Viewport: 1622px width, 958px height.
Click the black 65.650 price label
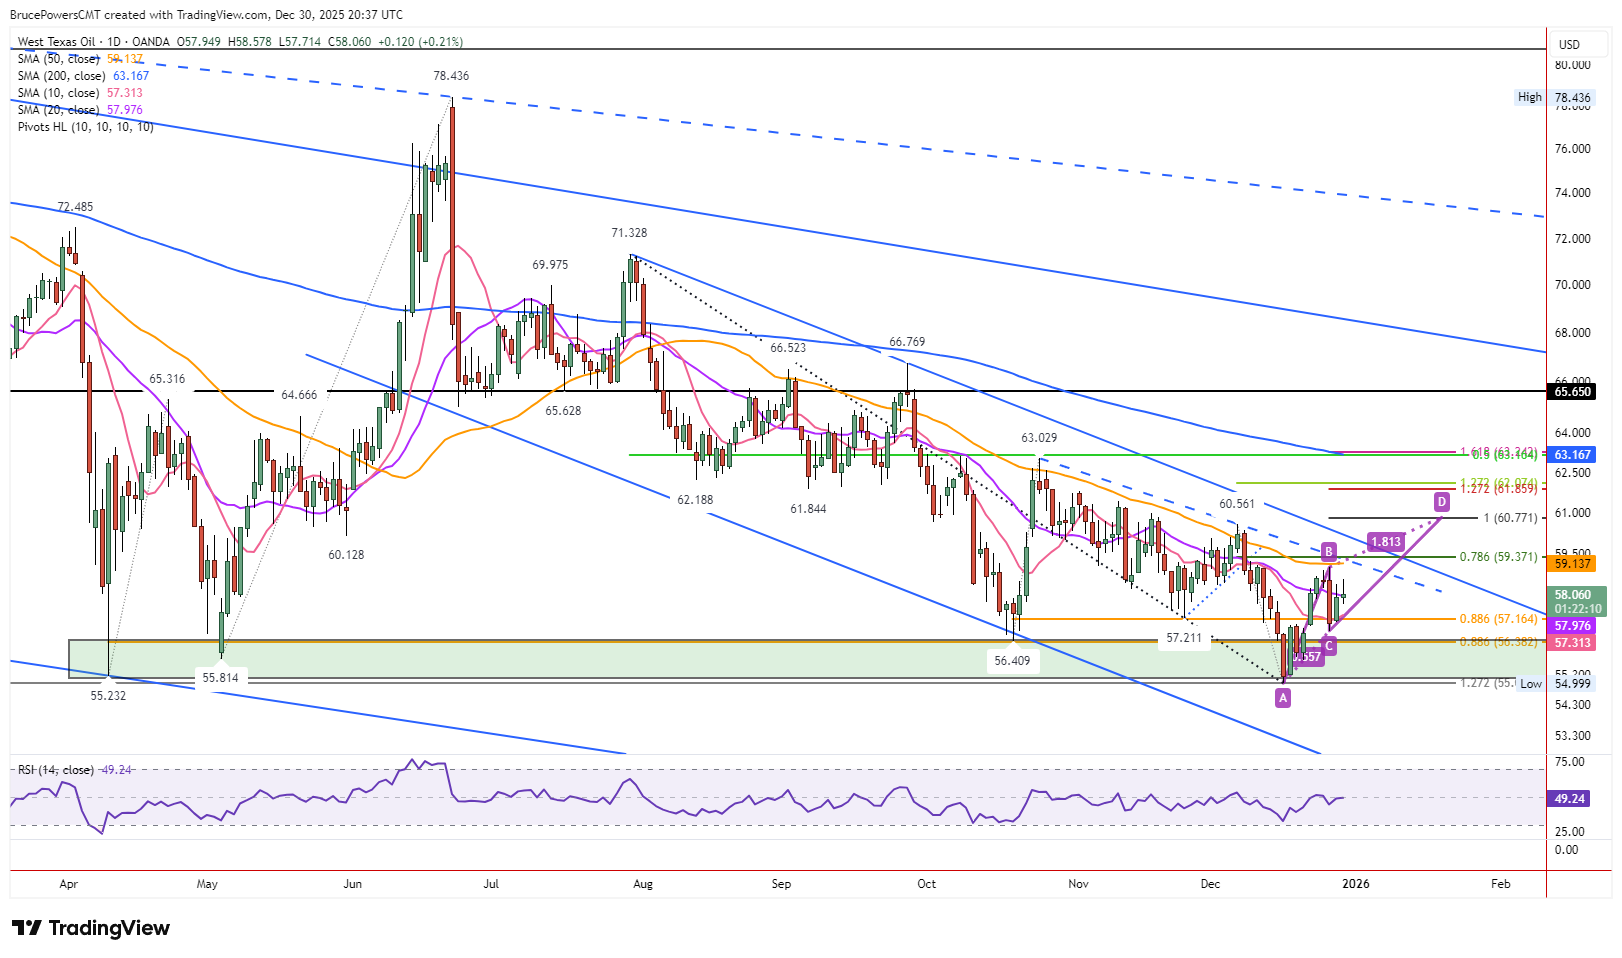(1573, 392)
